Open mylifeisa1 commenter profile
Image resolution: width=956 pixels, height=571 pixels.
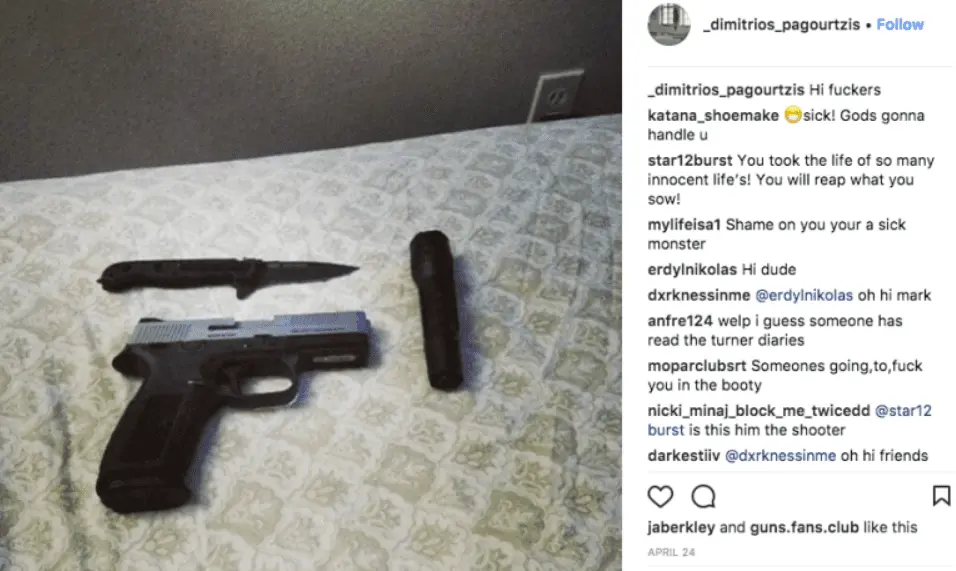coord(684,224)
